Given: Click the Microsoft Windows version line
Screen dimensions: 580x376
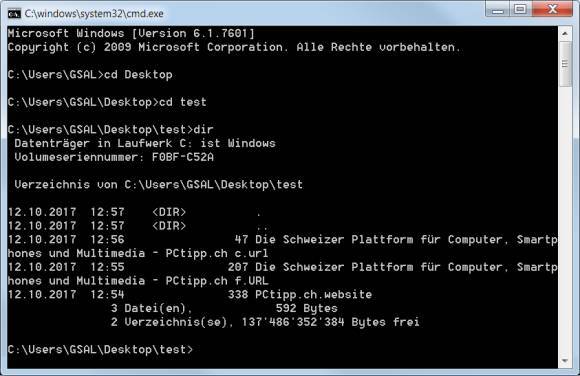Looking at the screenshot, I should coord(131,33).
